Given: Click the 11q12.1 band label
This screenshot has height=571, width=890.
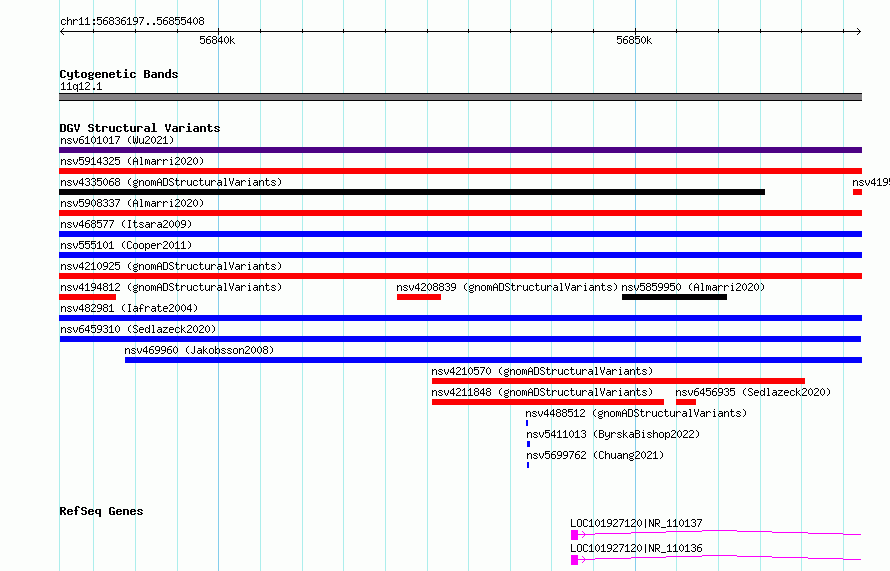Looking at the screenshot, I should pyautogui.click(x=81, y=86).
